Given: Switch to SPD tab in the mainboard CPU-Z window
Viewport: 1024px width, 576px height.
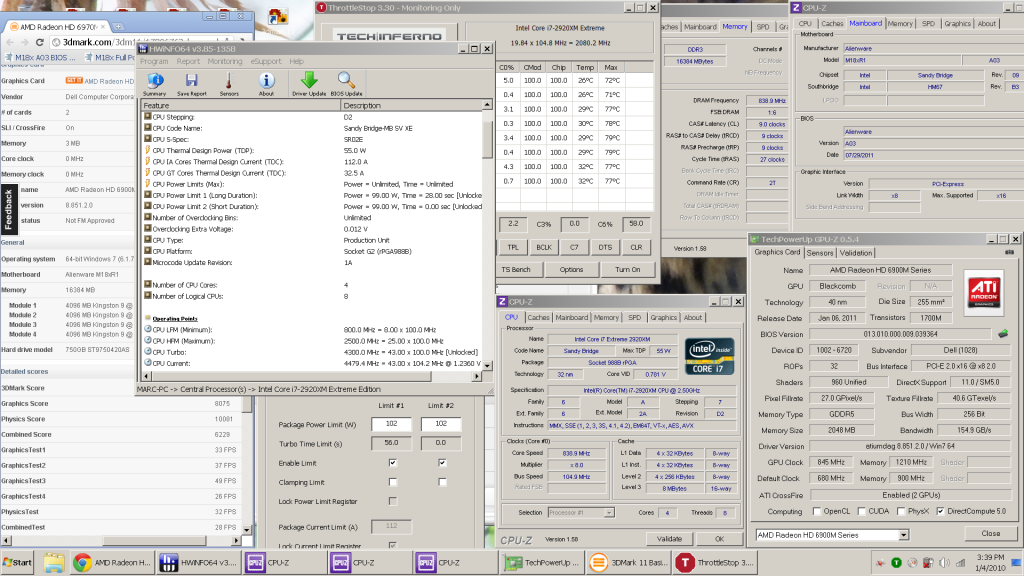Looking at the screenshot, I should [928, 24].
